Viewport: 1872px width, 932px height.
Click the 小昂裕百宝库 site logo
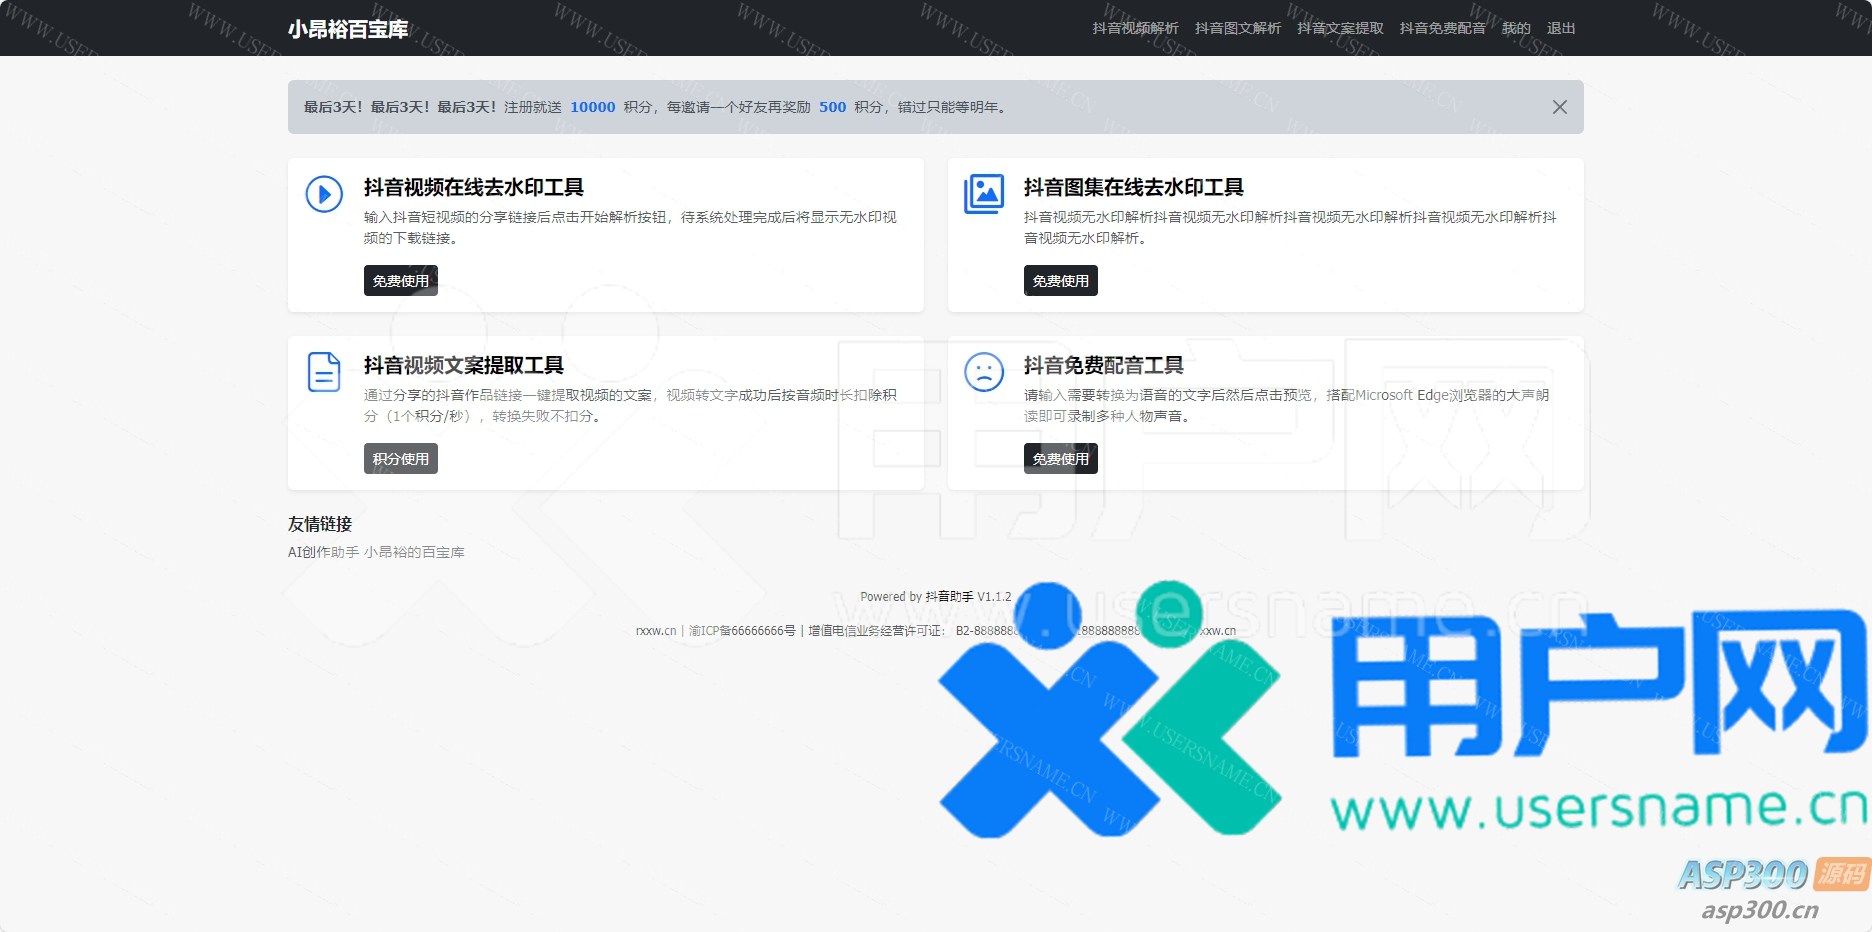[348, 29]
